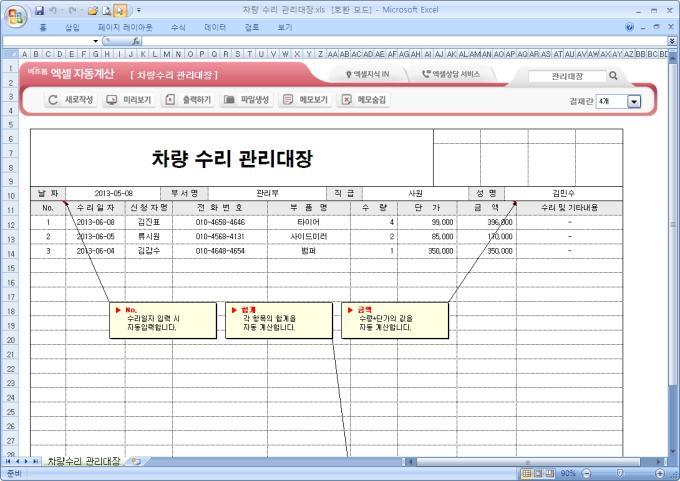
Task: Click the 메모숨김 button
Action: tap(363, 100)
